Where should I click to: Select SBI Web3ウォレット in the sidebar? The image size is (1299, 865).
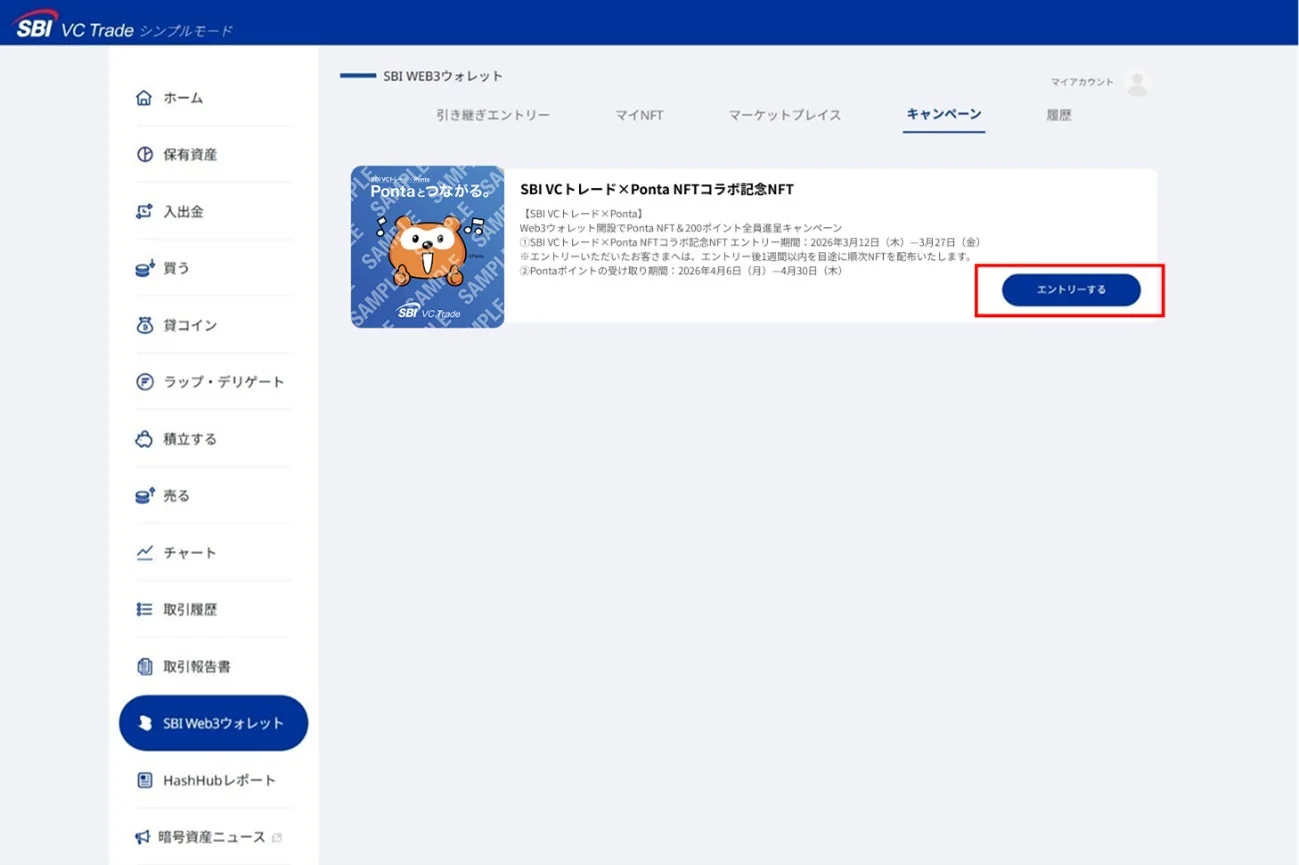(213, 722)
